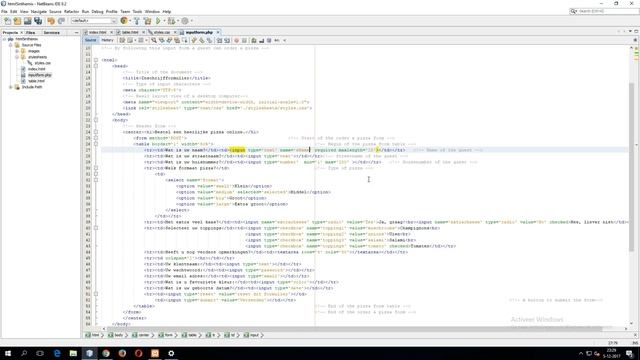The image size is (640, 360).
Task: Open Firefox from the taskbar
Action: coord(122,353)
